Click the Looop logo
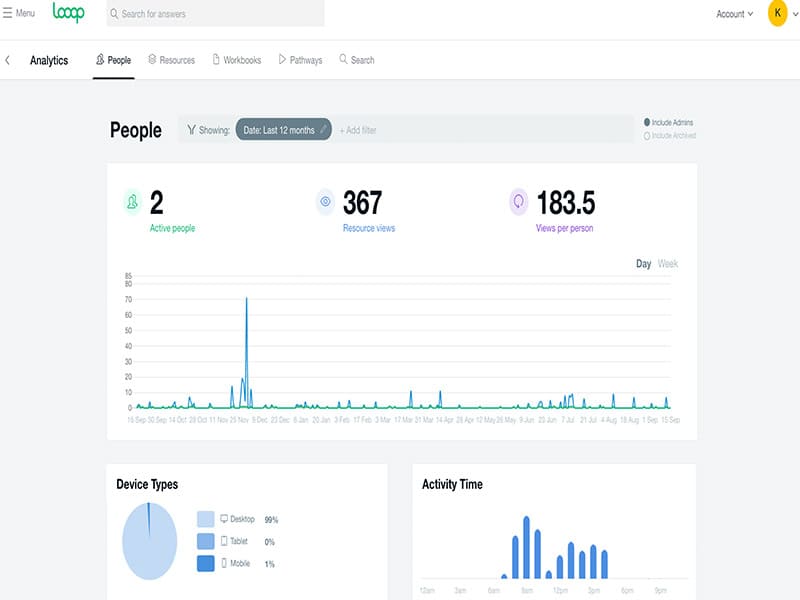Viewport: 800px width, 600px height. click(x=69, y=13)
